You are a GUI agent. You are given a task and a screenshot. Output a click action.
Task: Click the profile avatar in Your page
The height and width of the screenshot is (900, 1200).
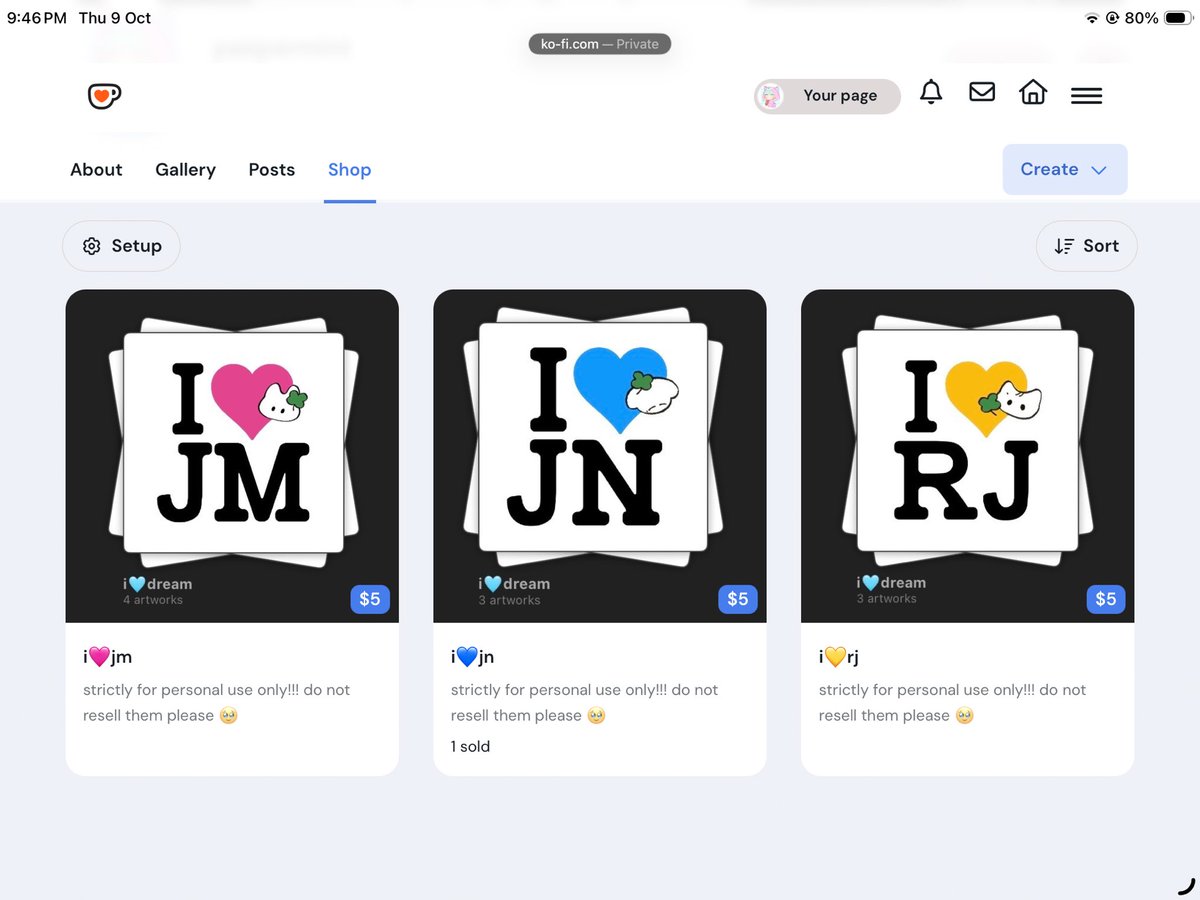772,96
